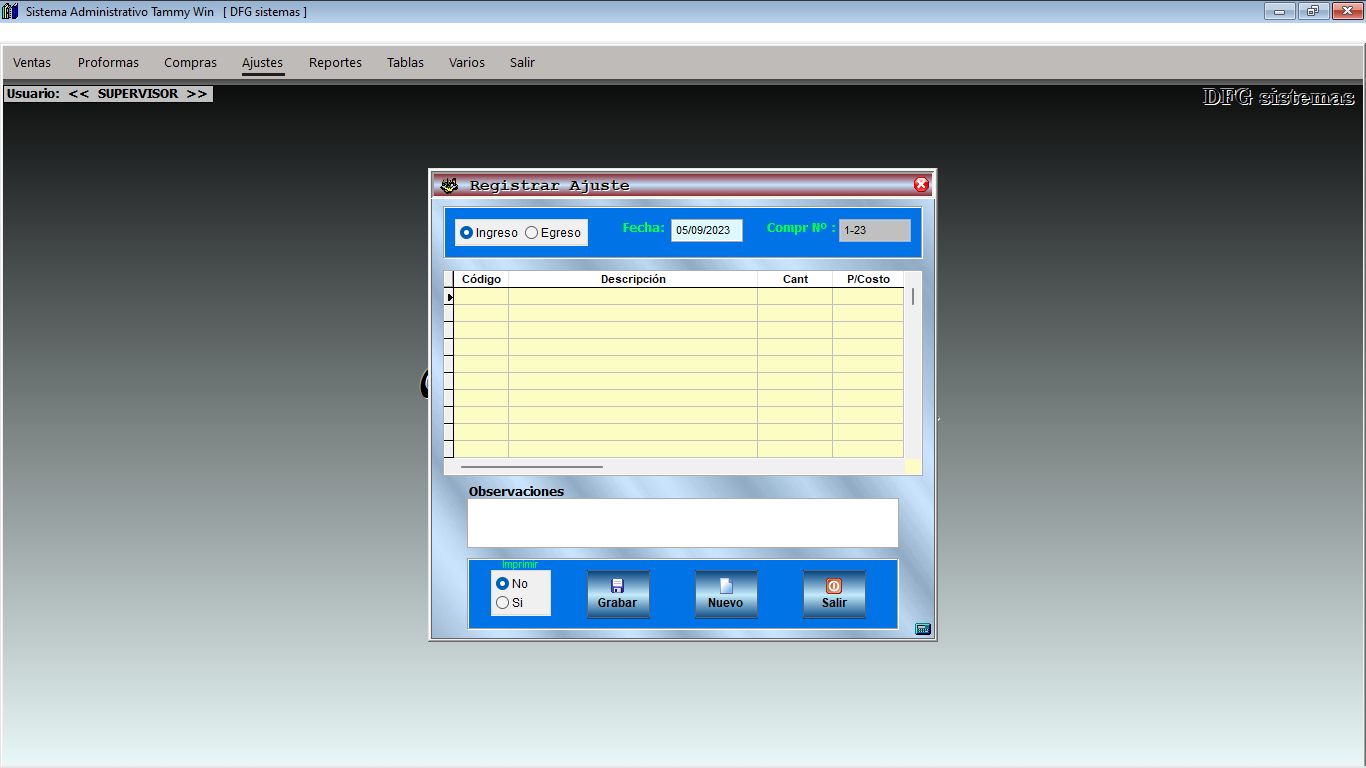Click the Observaciones text box
1366x768 pixels.
click(x=683, y=523)
